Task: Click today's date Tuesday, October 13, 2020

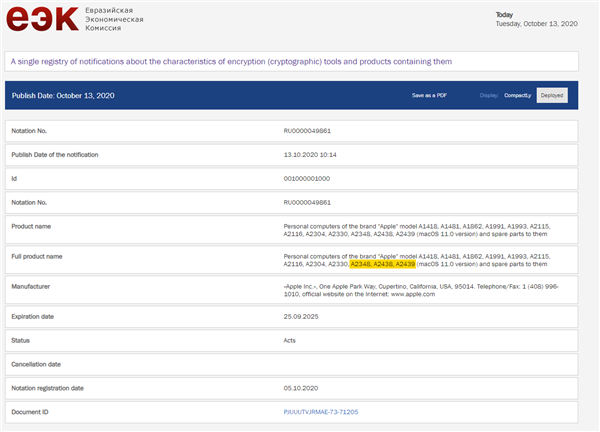Action: [x=537, y=24]
